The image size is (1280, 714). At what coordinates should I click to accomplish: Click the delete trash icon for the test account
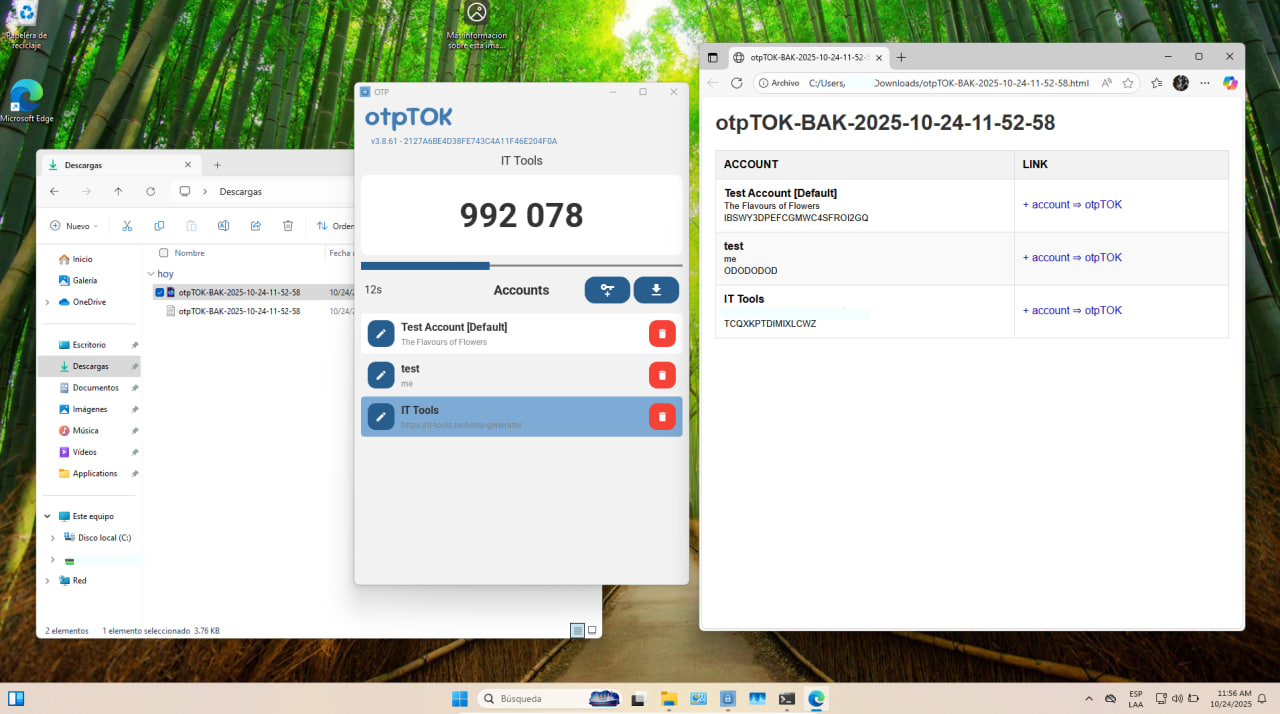[x=661, y=374]
